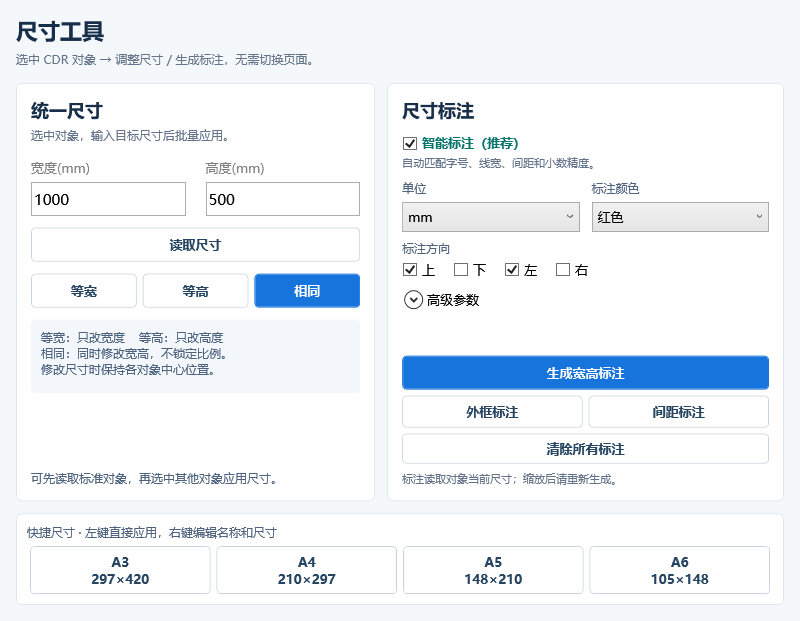
Task: Apply the 相同 size button
Action: (307, 291)
